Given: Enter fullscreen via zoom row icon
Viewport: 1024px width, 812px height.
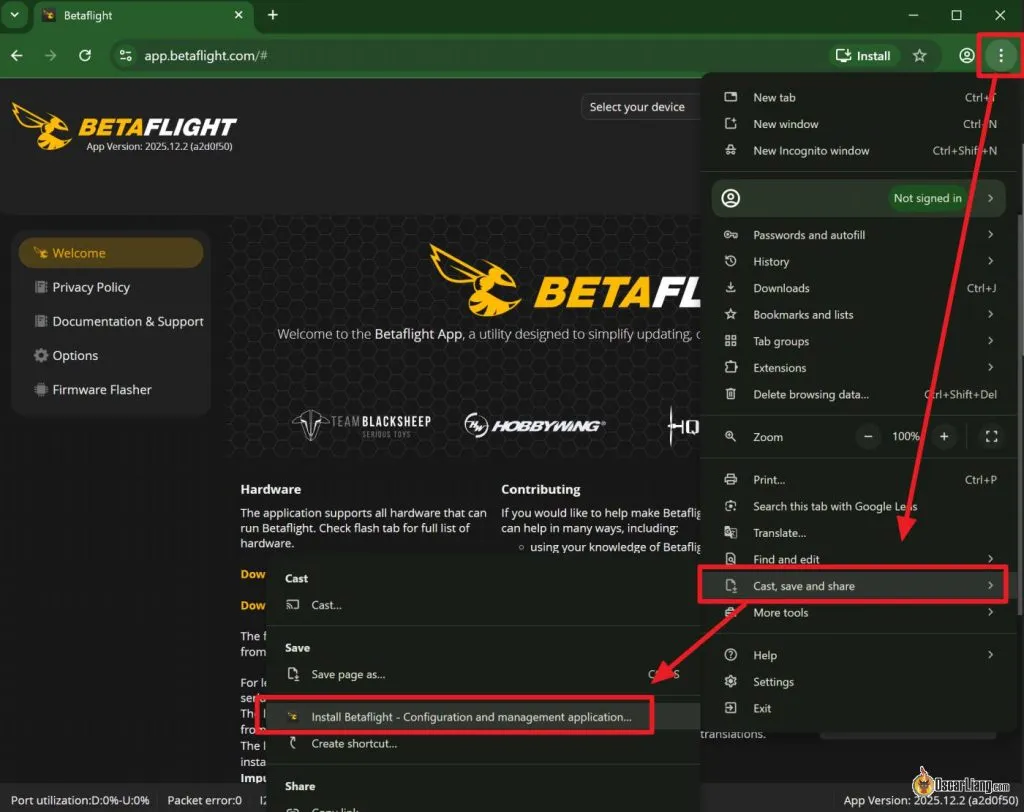Looking at the screenshot, I should tap(991, 437).
